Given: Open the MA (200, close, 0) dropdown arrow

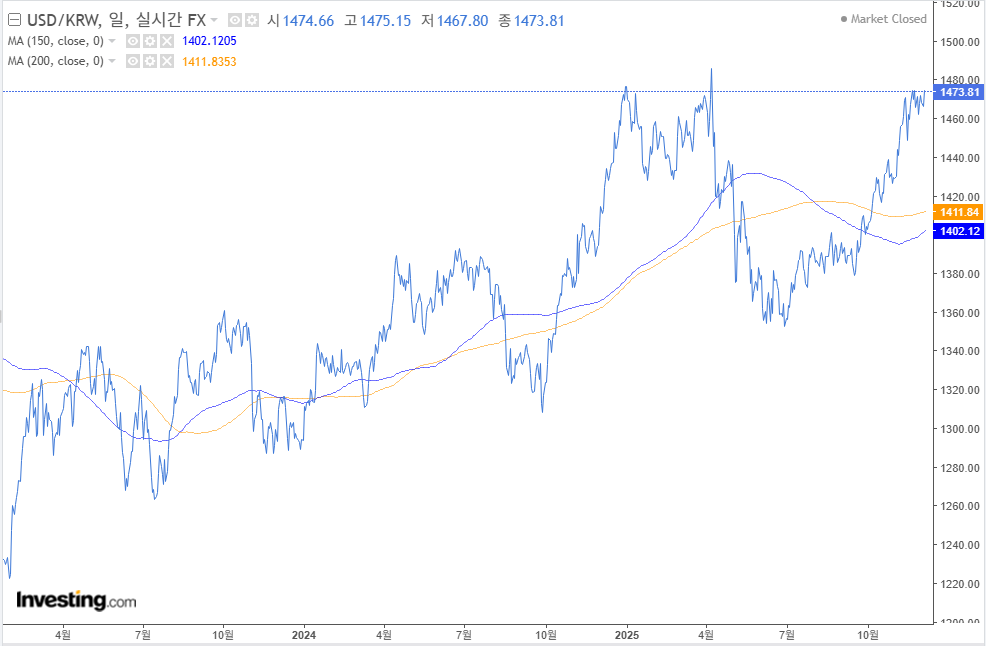Looking at the screenshot, I should (x=112, y=61).
